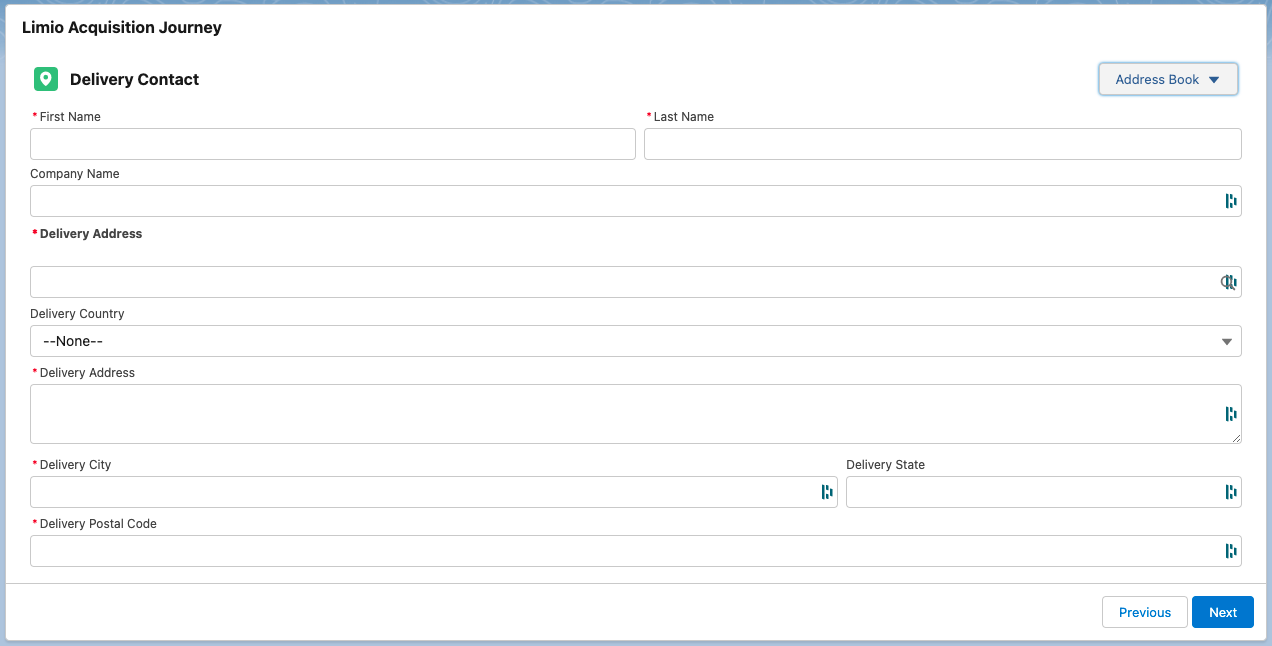Screen dimensions: 1272x646
Task: Click into the multiline Delivery Address textarea
Action: [600, 413]
